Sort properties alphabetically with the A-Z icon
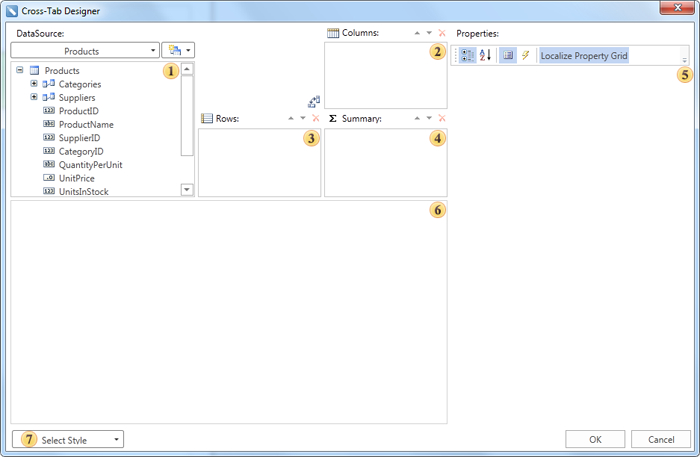 click(x=485, y=56)
